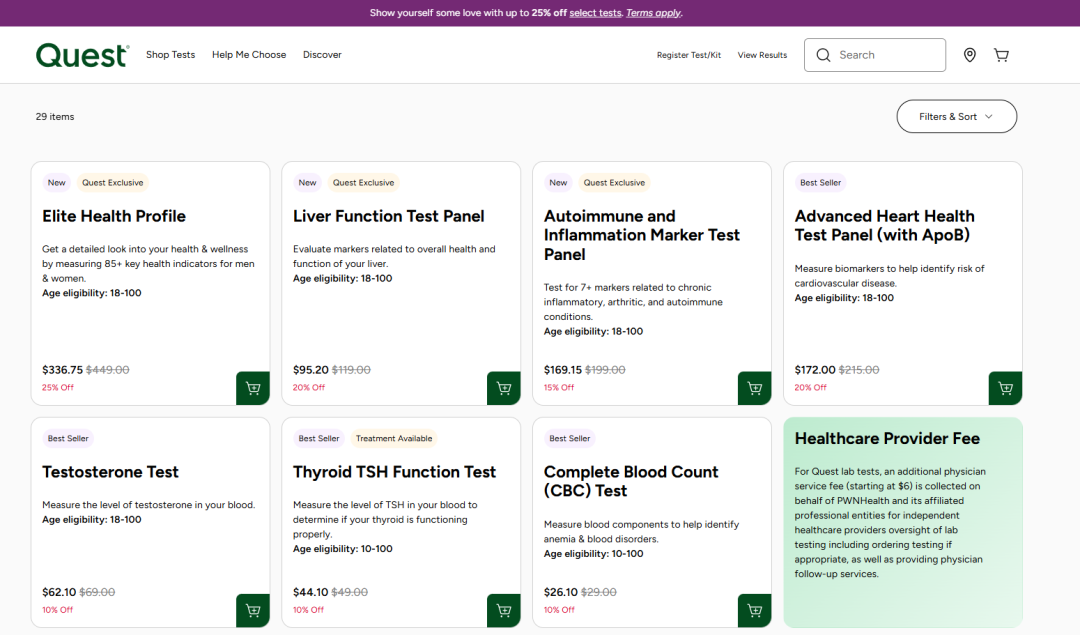Open the 'Terms apply' banner link
The width and height of the screenshot is (1080, 635).
coord(653,13)
